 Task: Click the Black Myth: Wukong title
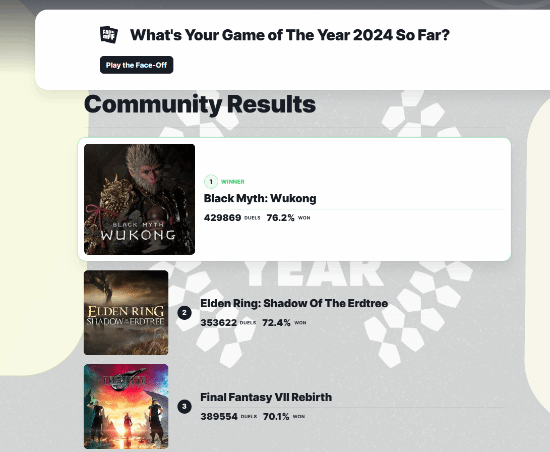point(260,198)
